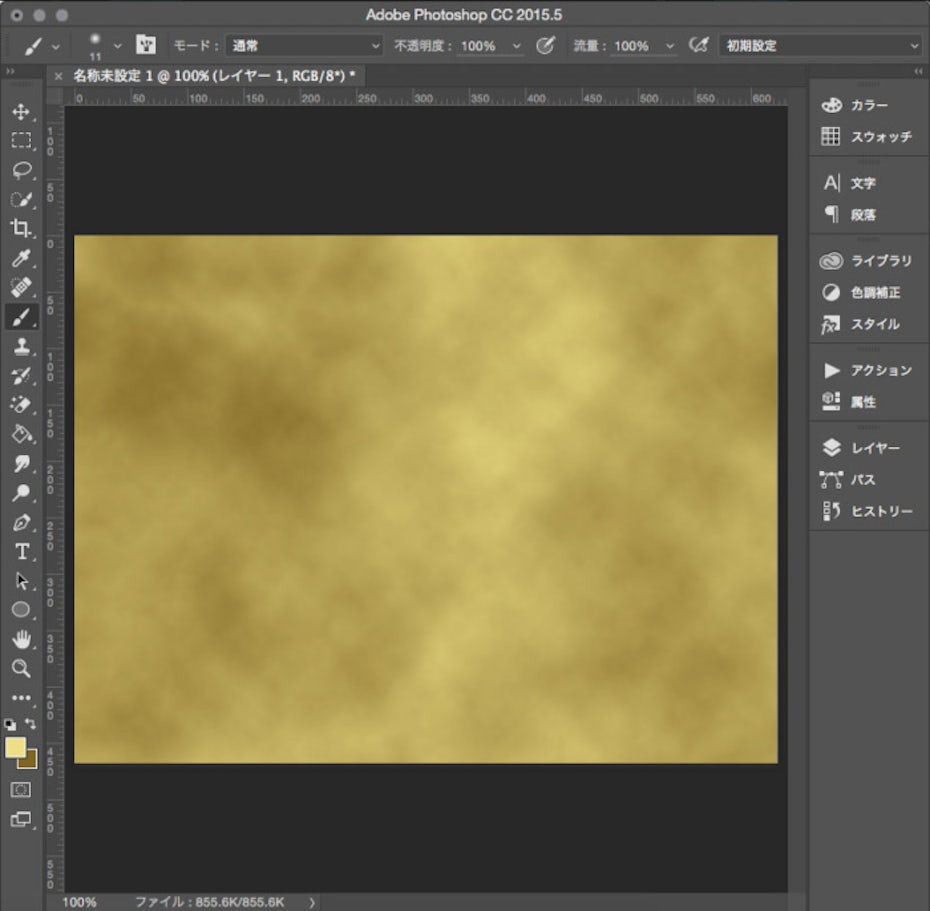Enable airbrush-style build-up
The width and height of the screenshot is (930, 911).
click(700, 46)
